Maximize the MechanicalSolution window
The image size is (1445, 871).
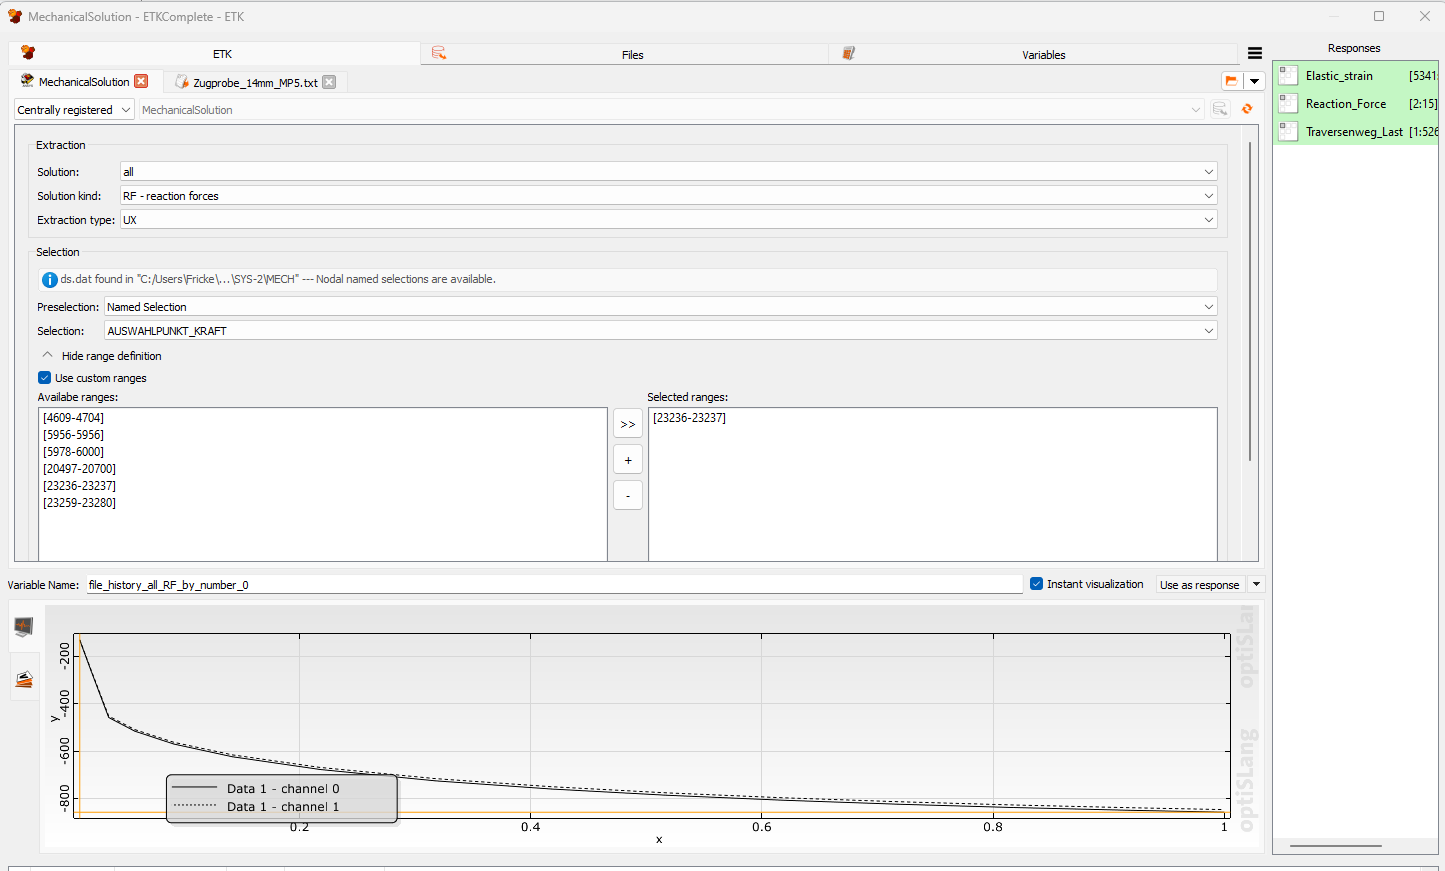click(x=1379, y=16)
